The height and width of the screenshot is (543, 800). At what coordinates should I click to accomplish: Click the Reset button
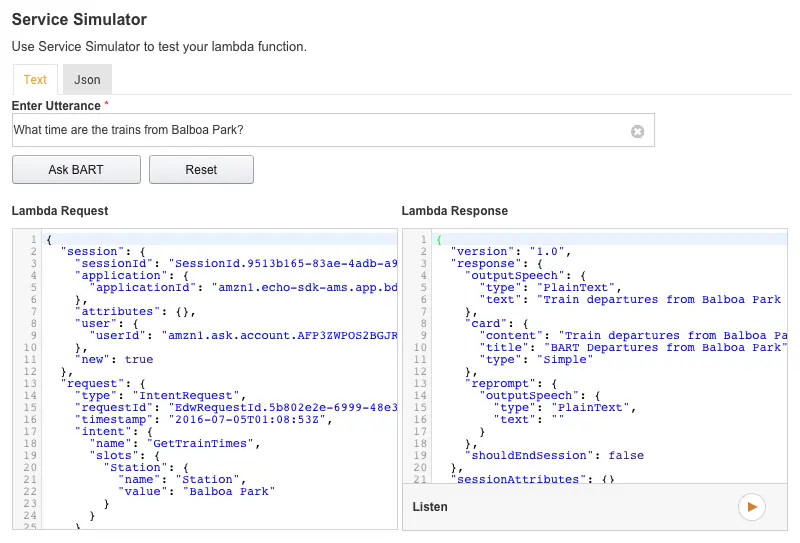pyautogui.click(x=201, y=170)
